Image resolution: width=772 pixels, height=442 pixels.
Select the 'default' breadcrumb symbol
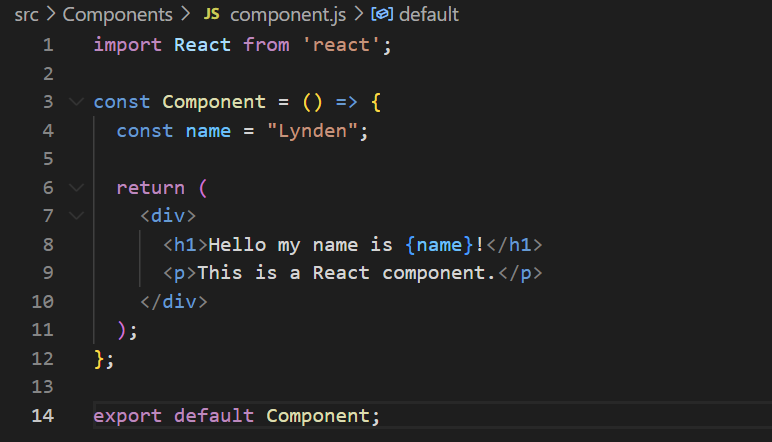coord(429,15)
